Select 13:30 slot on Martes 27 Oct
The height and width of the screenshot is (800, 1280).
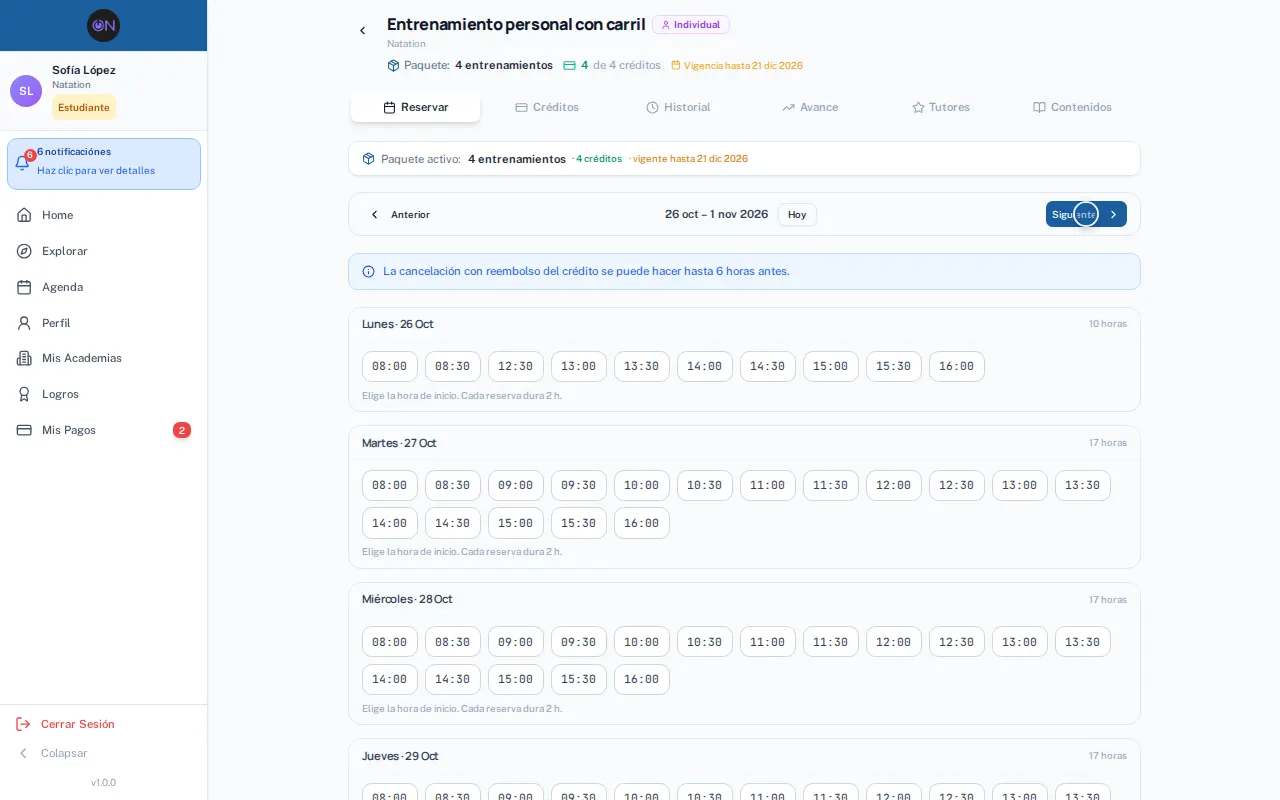point(1083,485)
